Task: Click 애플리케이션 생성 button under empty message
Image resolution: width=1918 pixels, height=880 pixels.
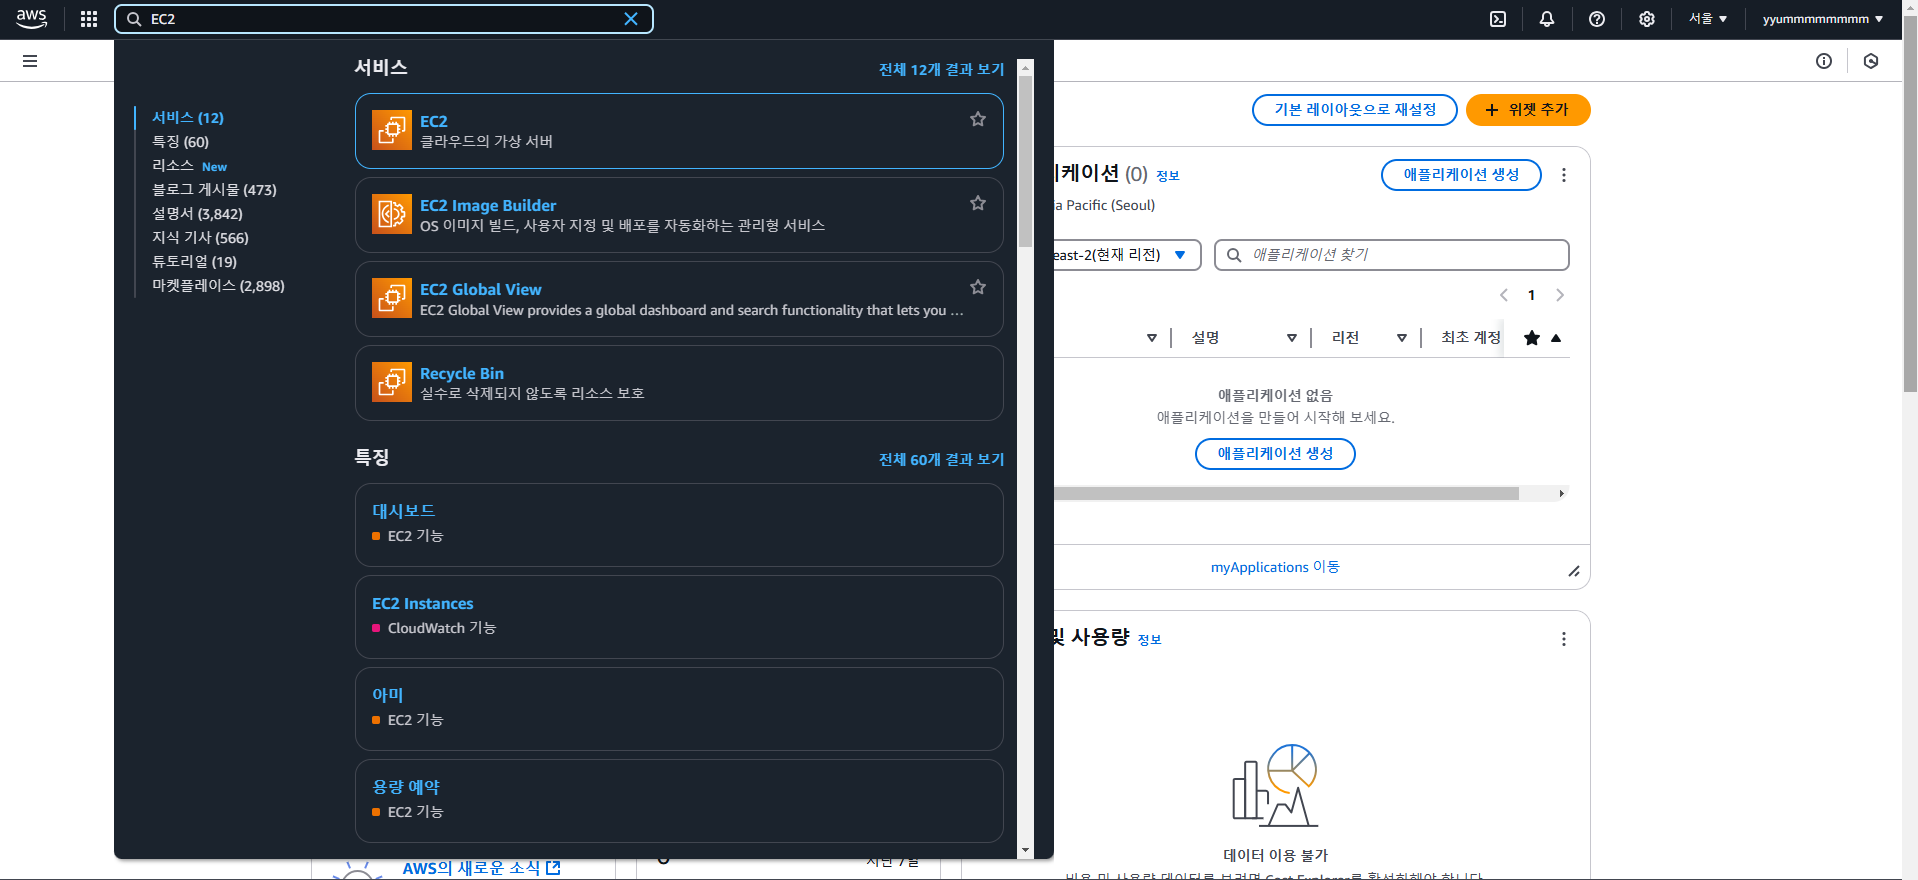Action: 1275,454
